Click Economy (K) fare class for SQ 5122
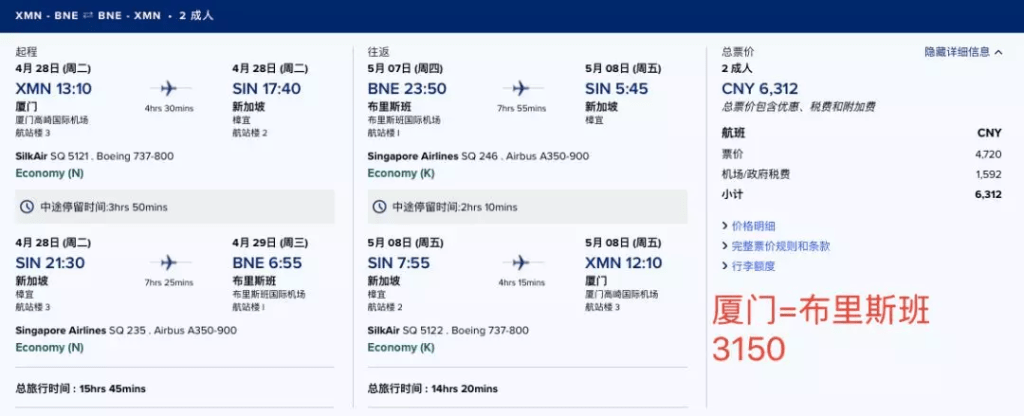1024x416 pixels. click(x=402, y=347)
